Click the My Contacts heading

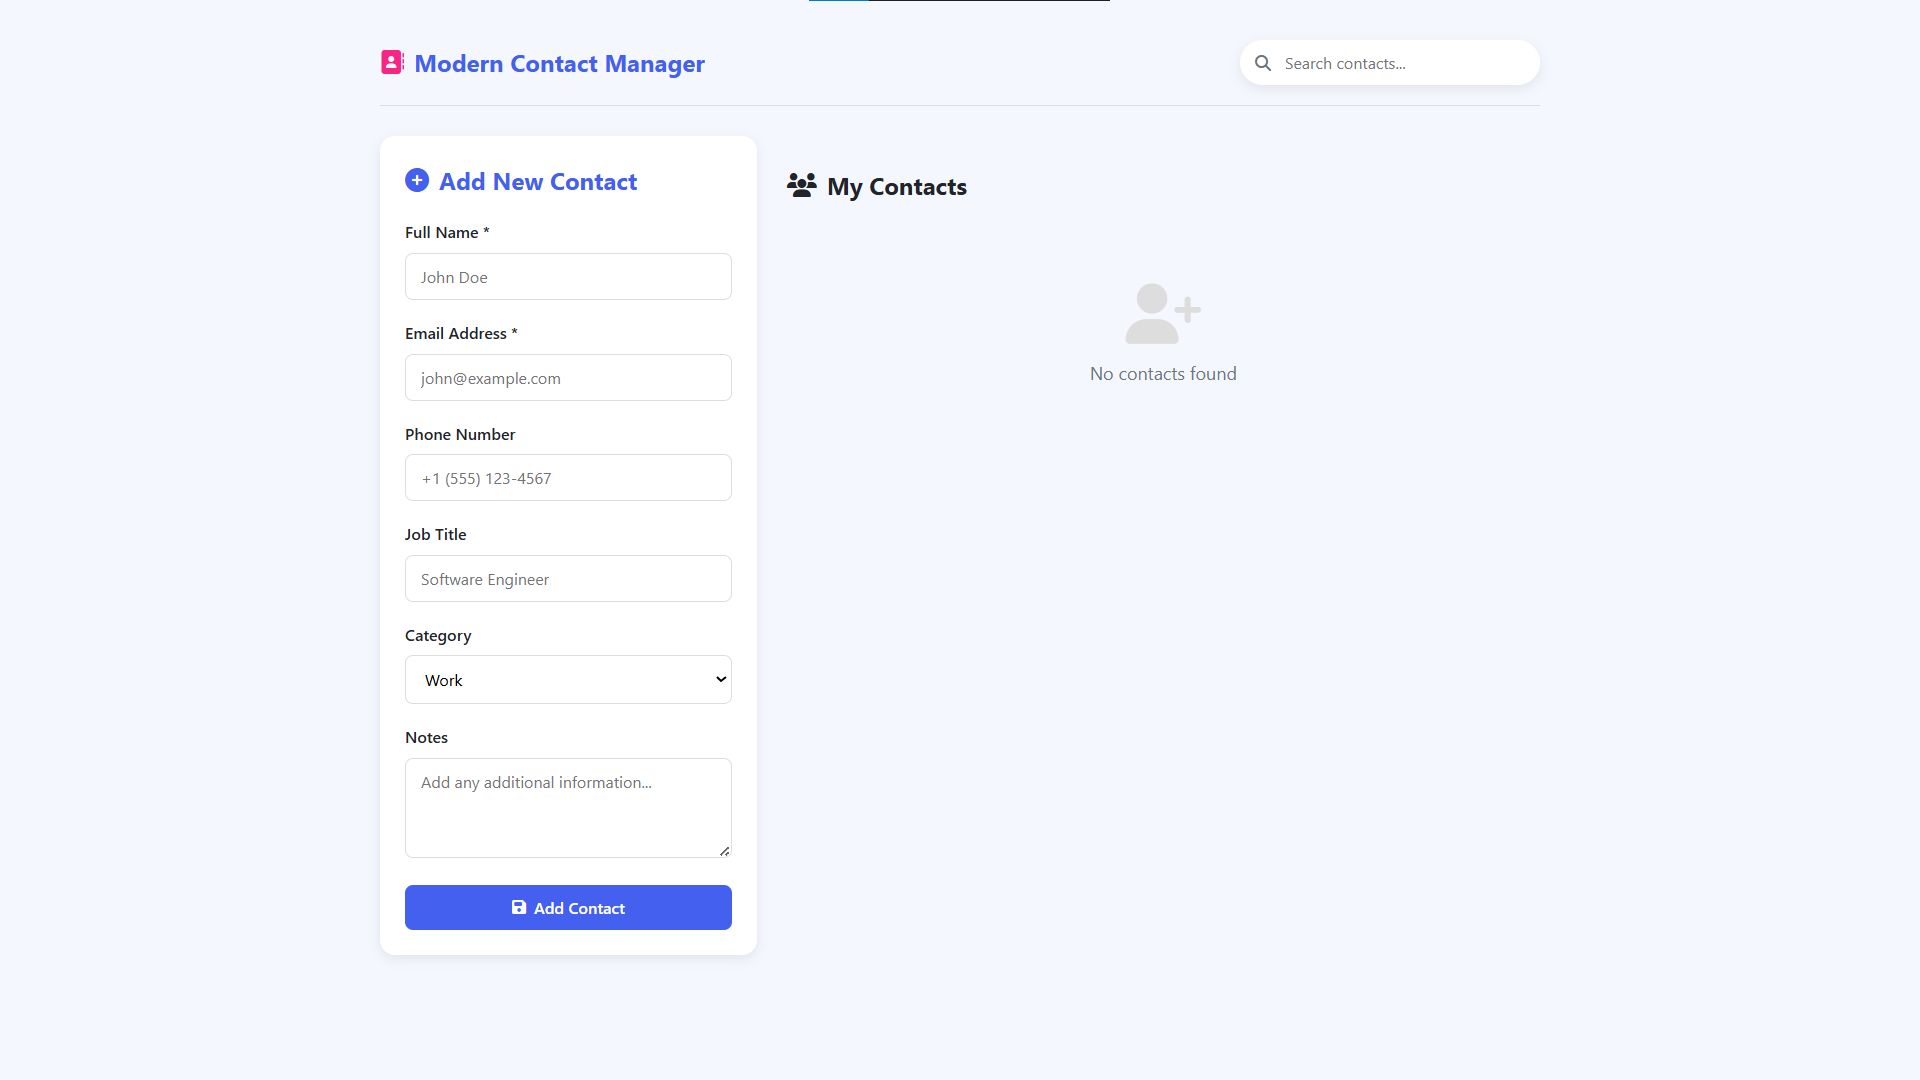pyautogui.click(x=897, y=187)
